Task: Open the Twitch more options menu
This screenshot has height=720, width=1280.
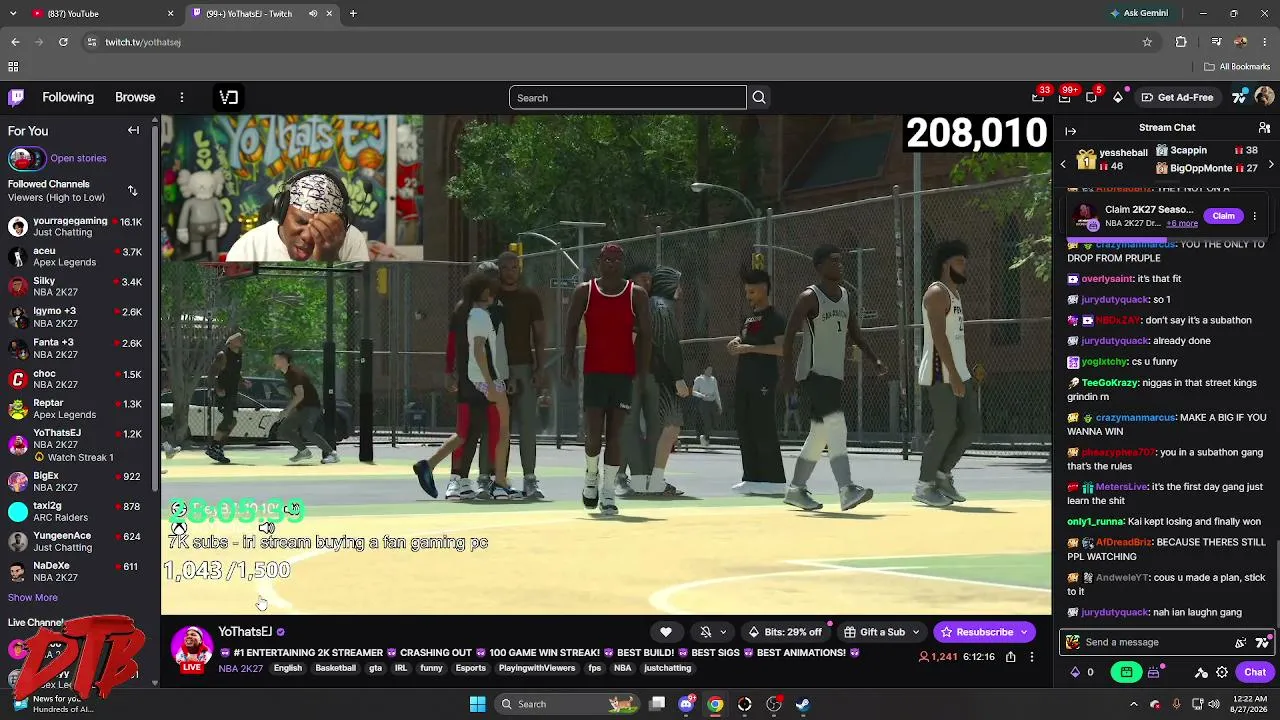Action: [x=182, y=97]
